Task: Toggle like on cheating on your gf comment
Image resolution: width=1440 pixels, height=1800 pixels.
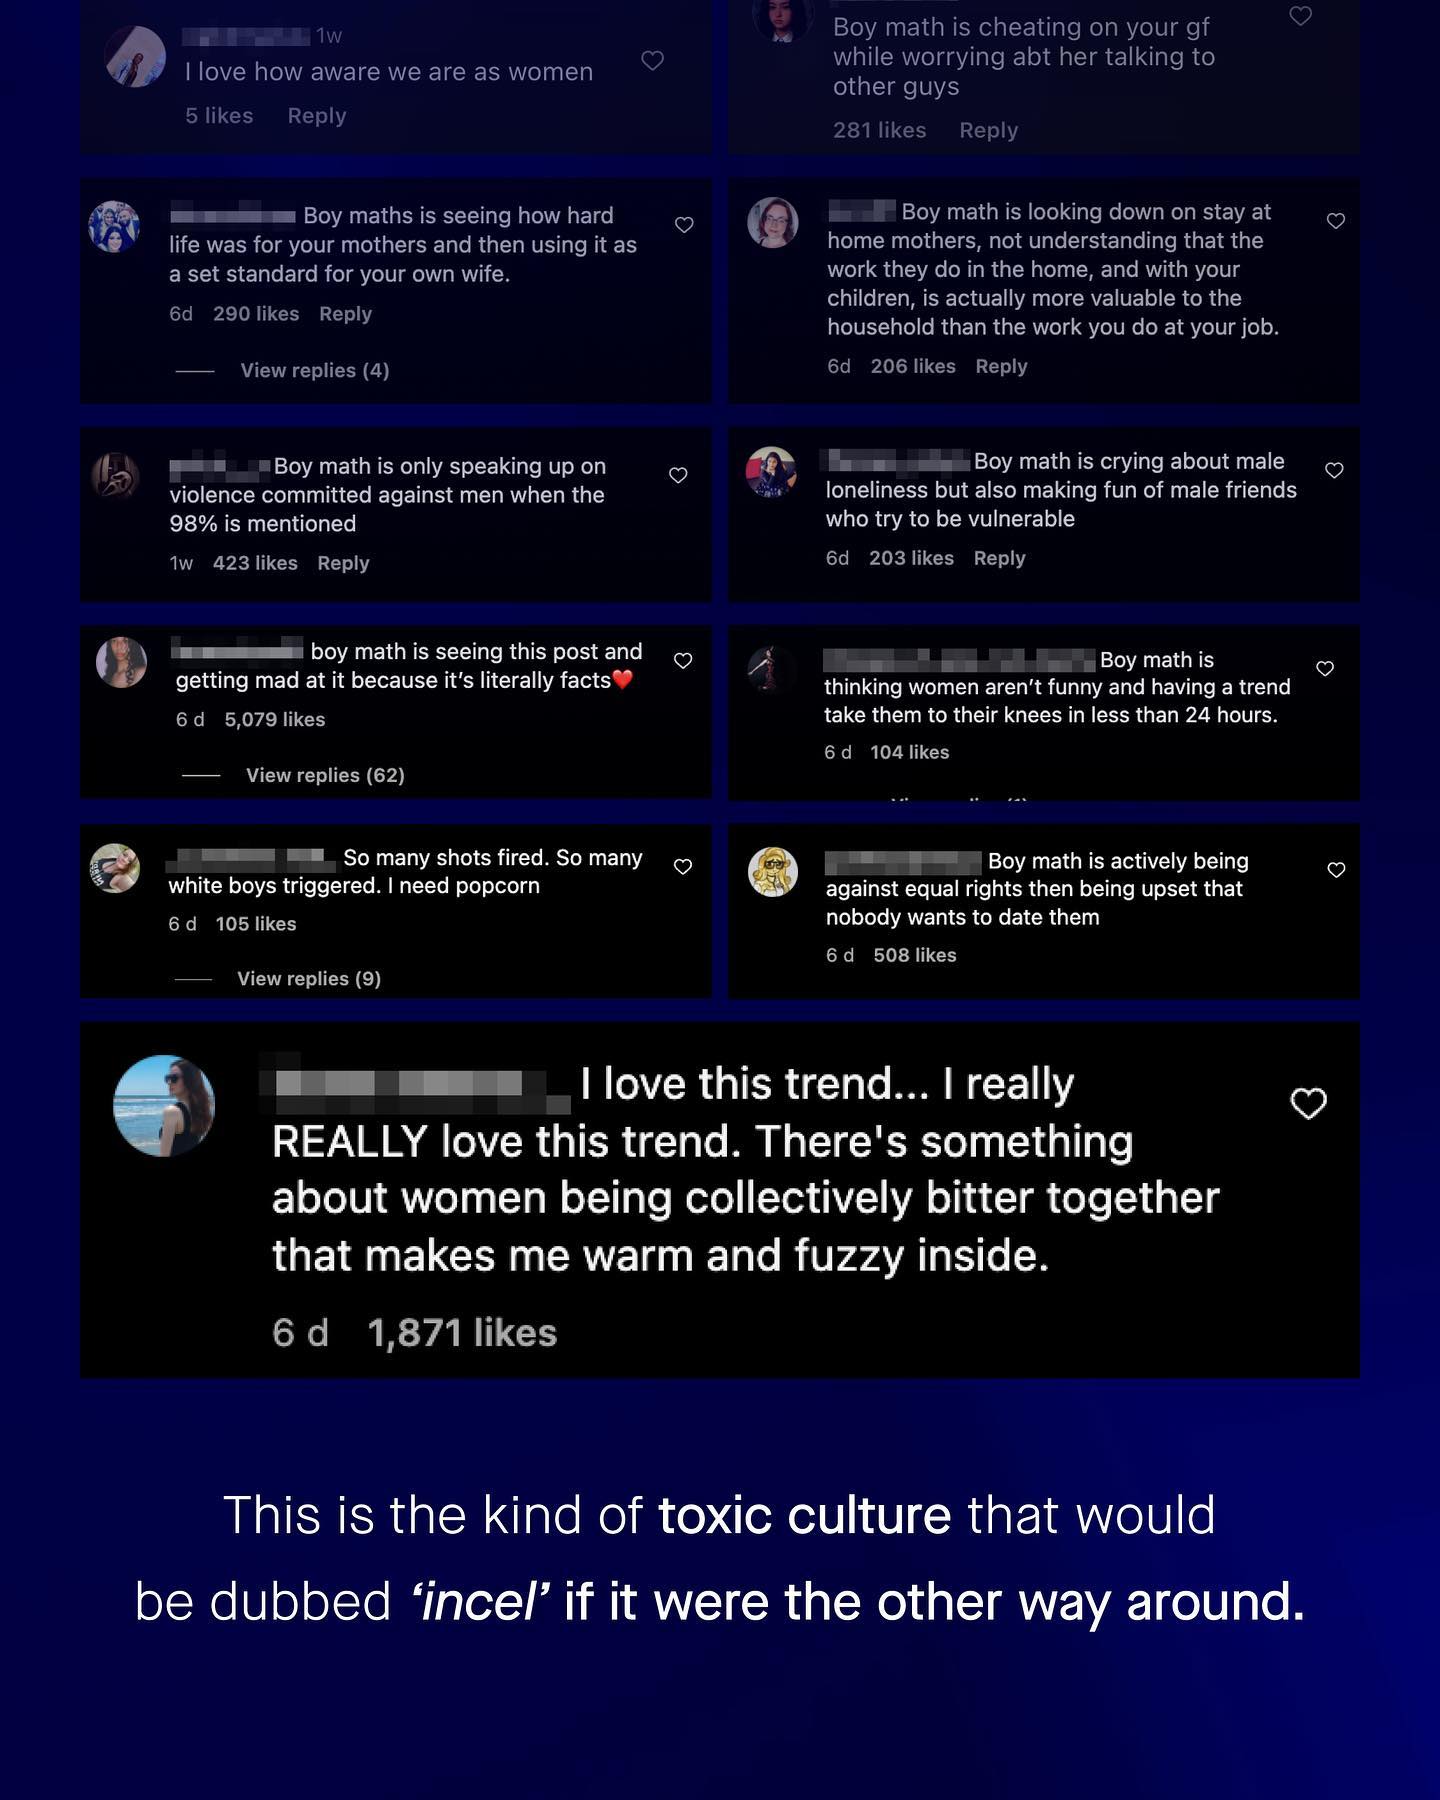Action: pyautogui.click(x=1300, y=16)
